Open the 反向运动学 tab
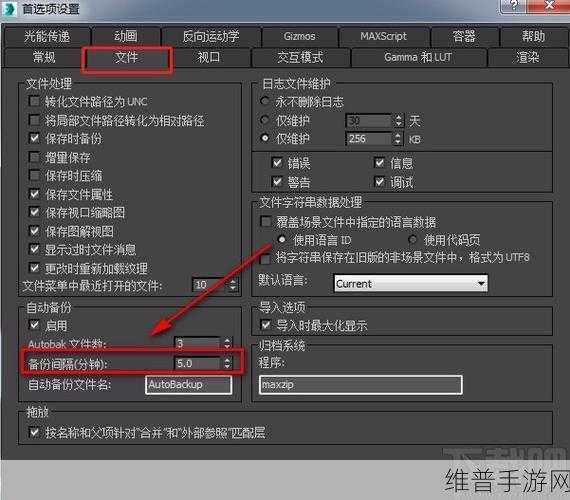This screenshot has width=570, height=500. pos(211,36)
